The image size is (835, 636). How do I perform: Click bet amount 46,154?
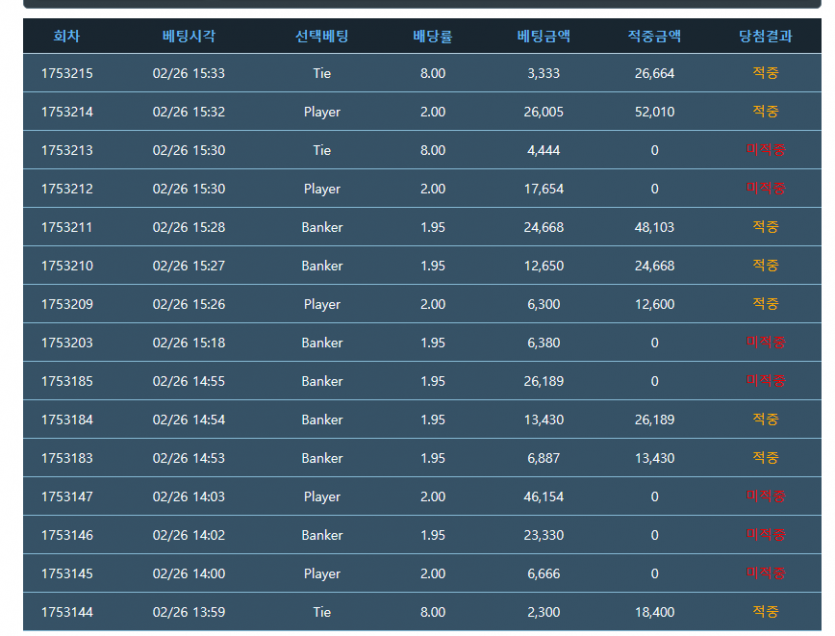point(543,496)
